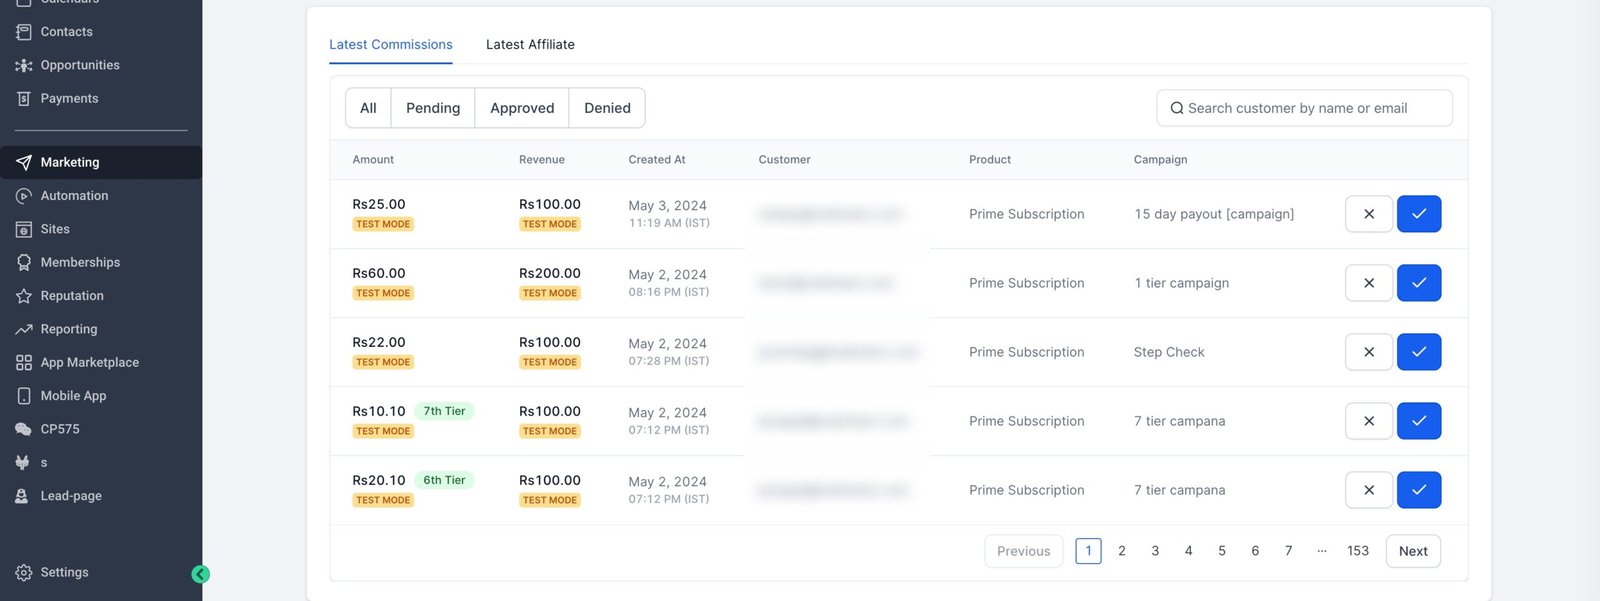The width and height of the screenshot is (1600, 601).
Task: Click the Opportunities icon in sidebar
Action: (x=24, y=65)
